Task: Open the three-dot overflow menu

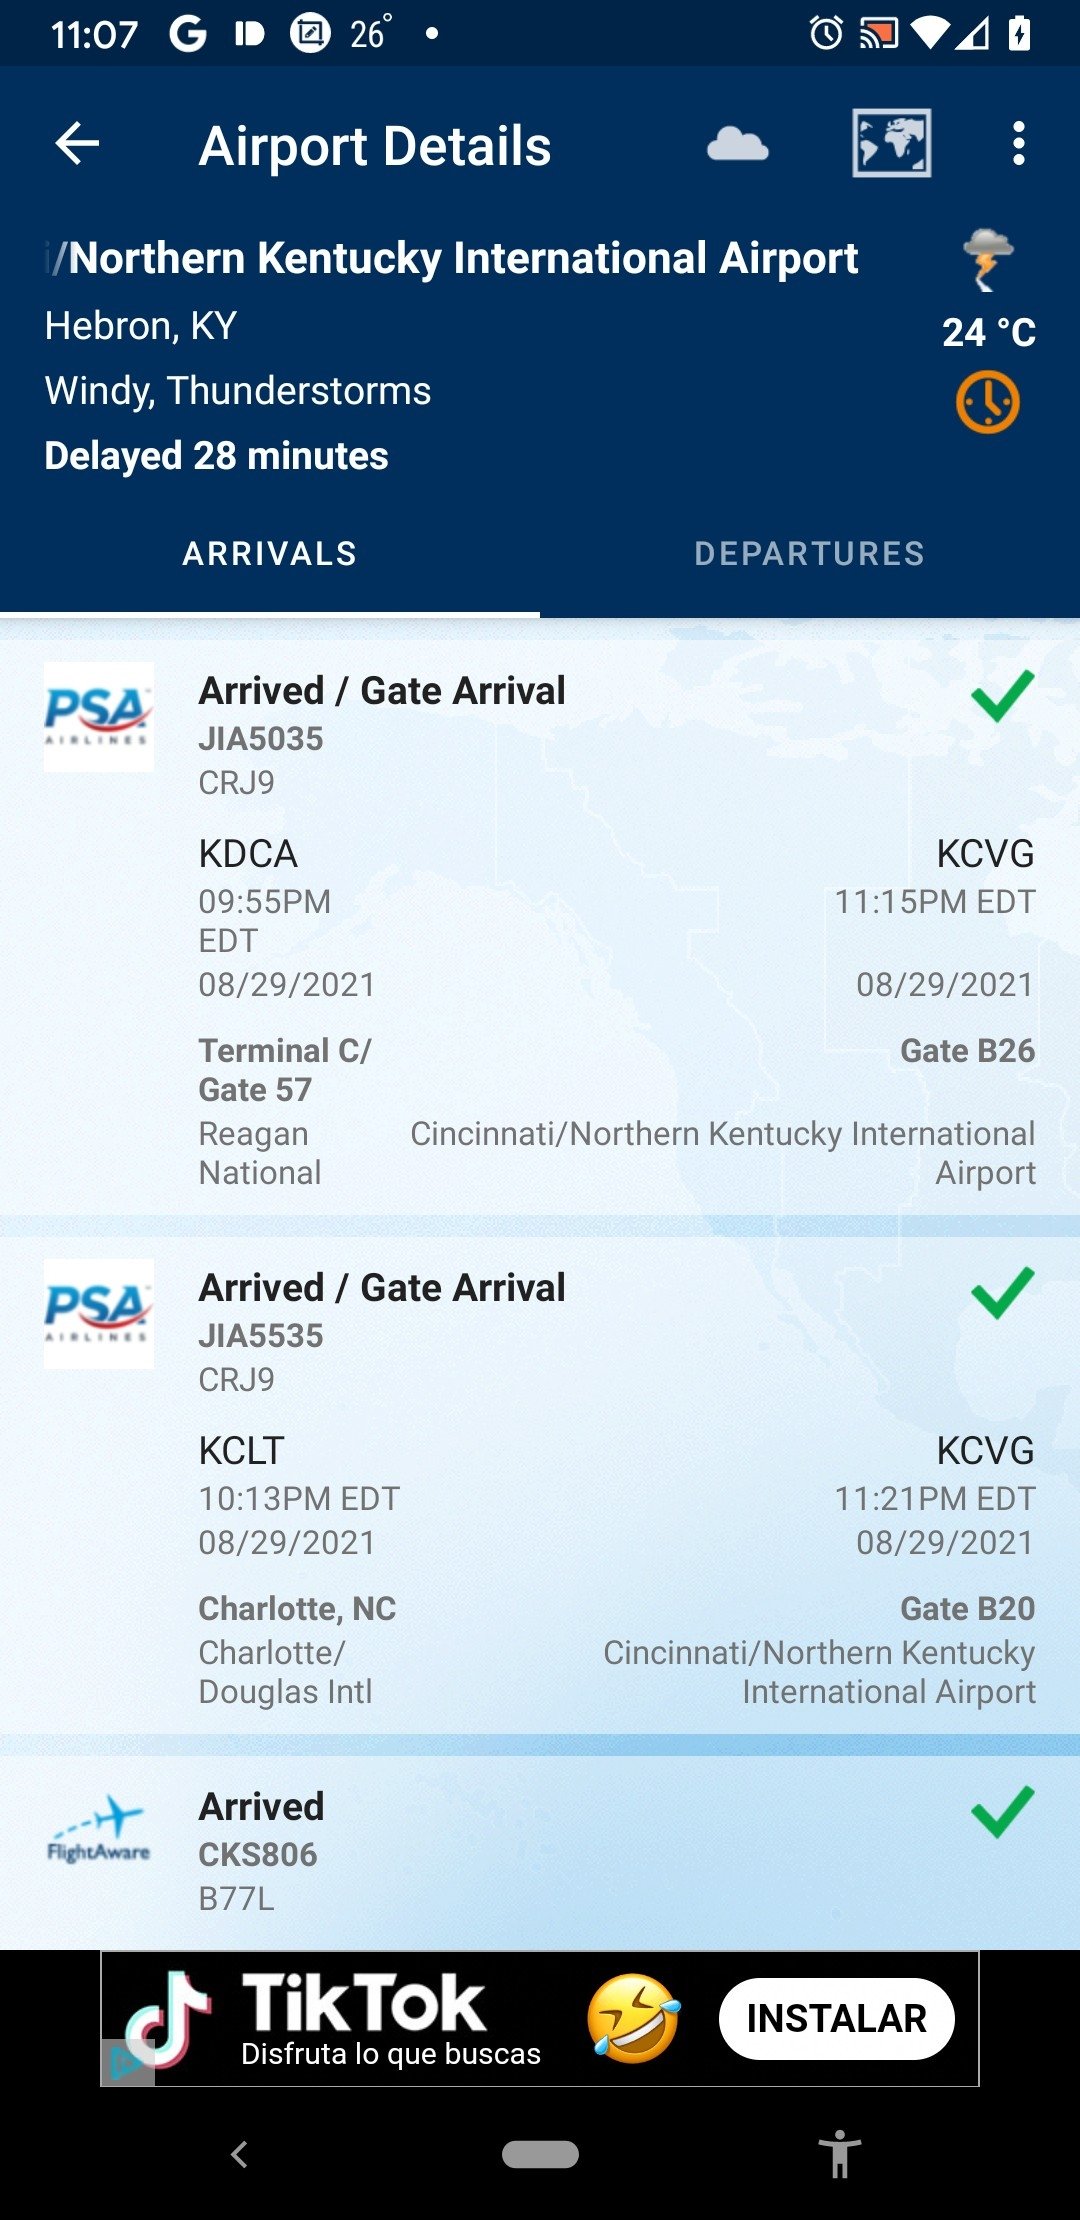Action: point(1018,144)
